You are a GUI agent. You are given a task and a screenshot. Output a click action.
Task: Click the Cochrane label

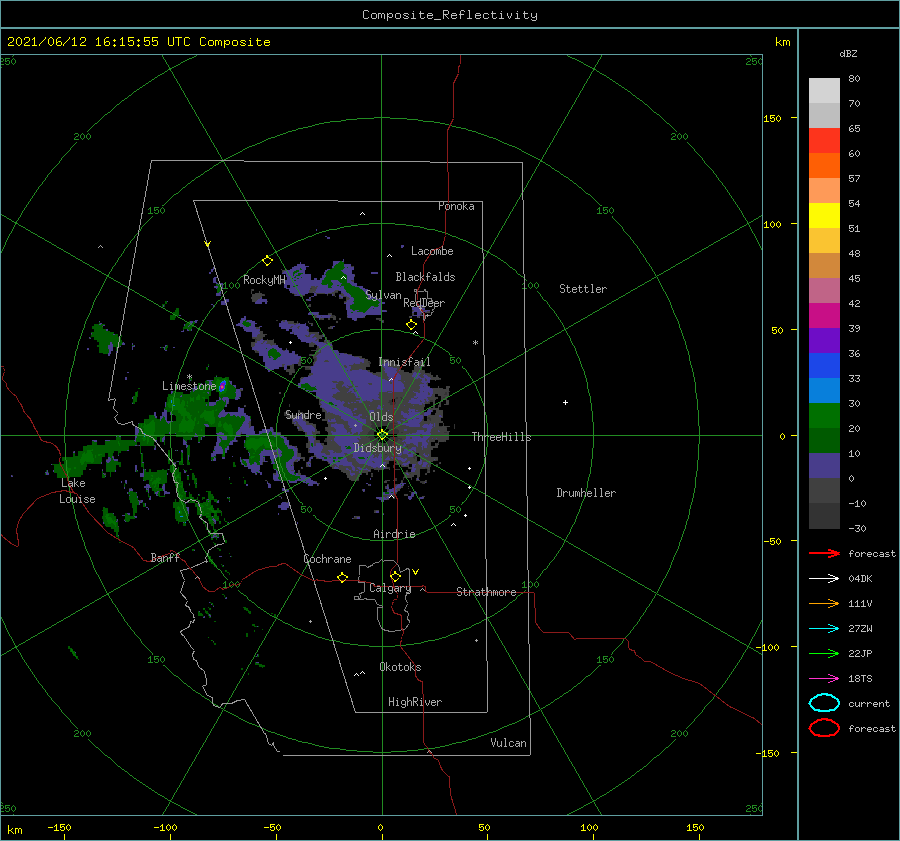[x=327, y=559]
